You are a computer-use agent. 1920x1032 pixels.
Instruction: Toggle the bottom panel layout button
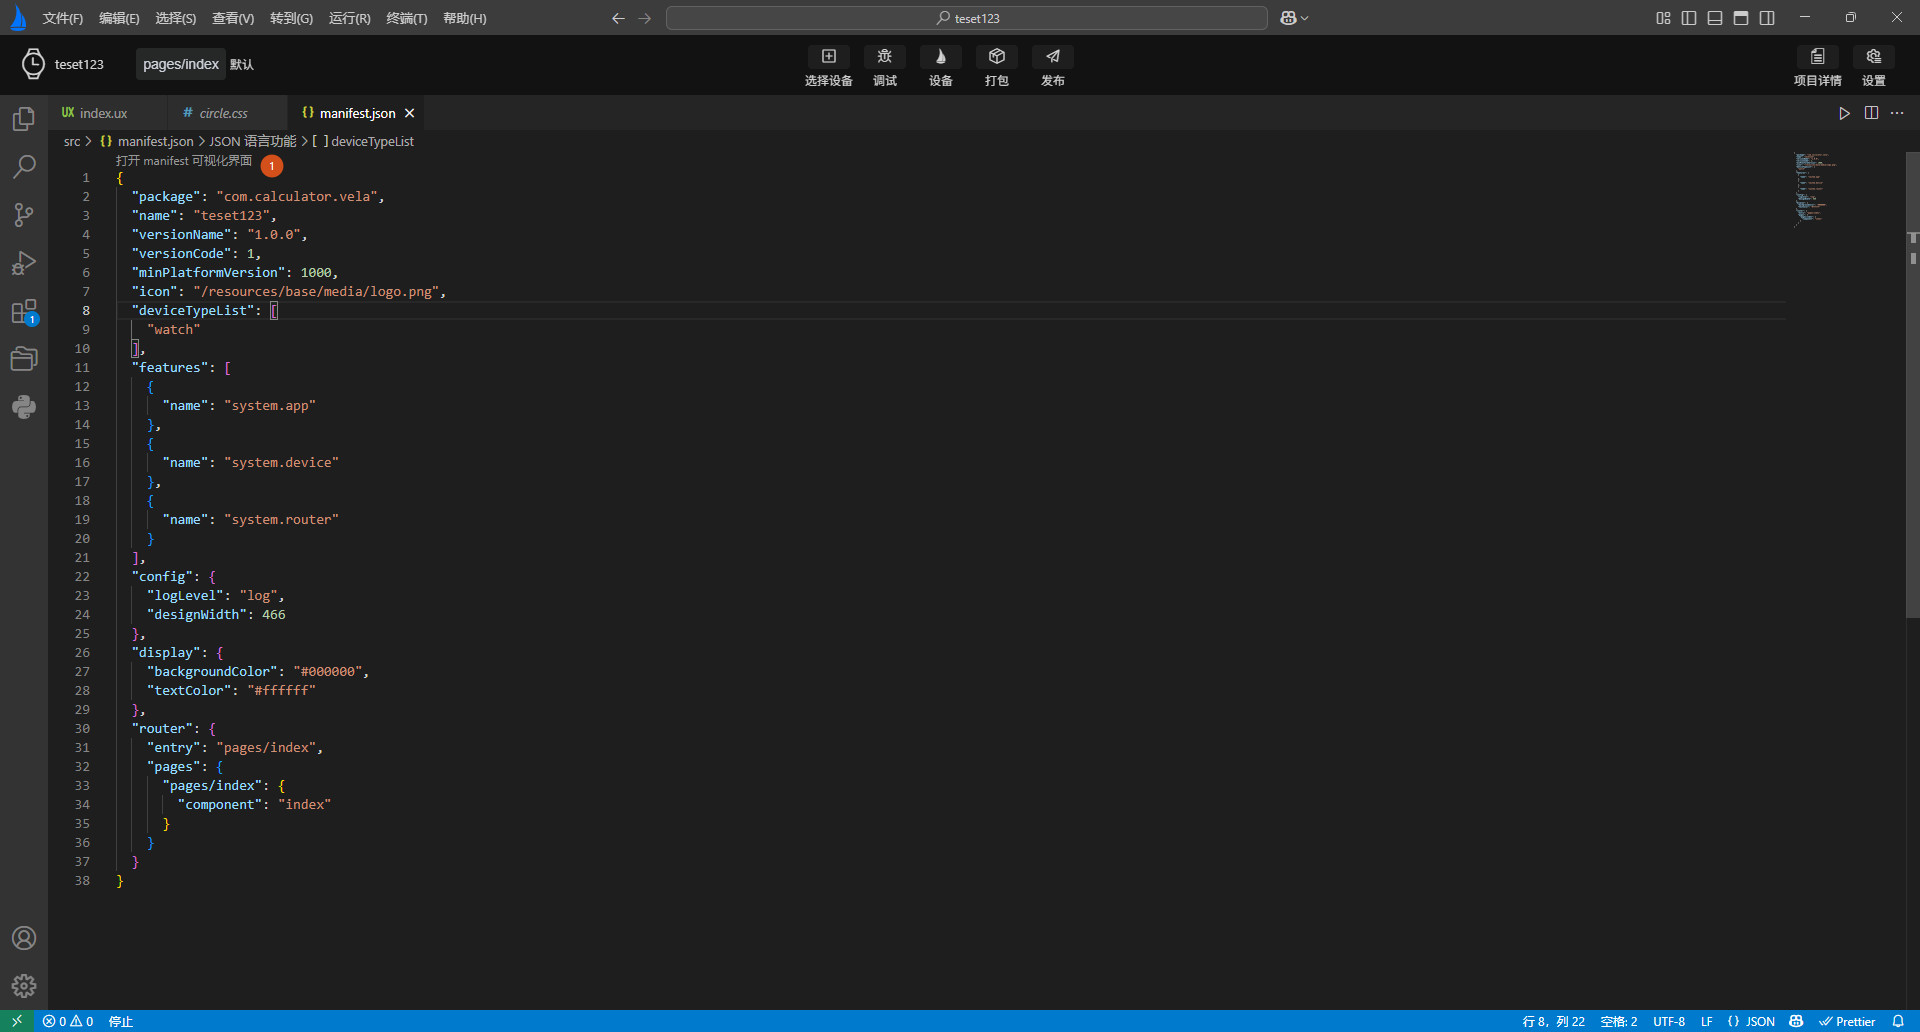pos(1715,18)
